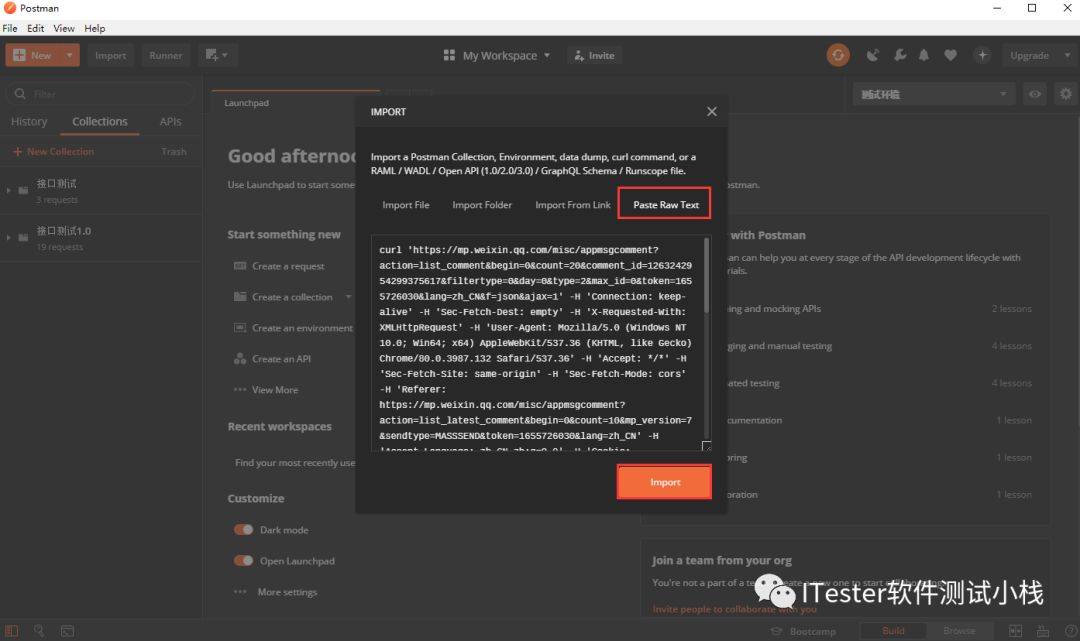
Task: Click More settings link
Action: pos(287,591)
